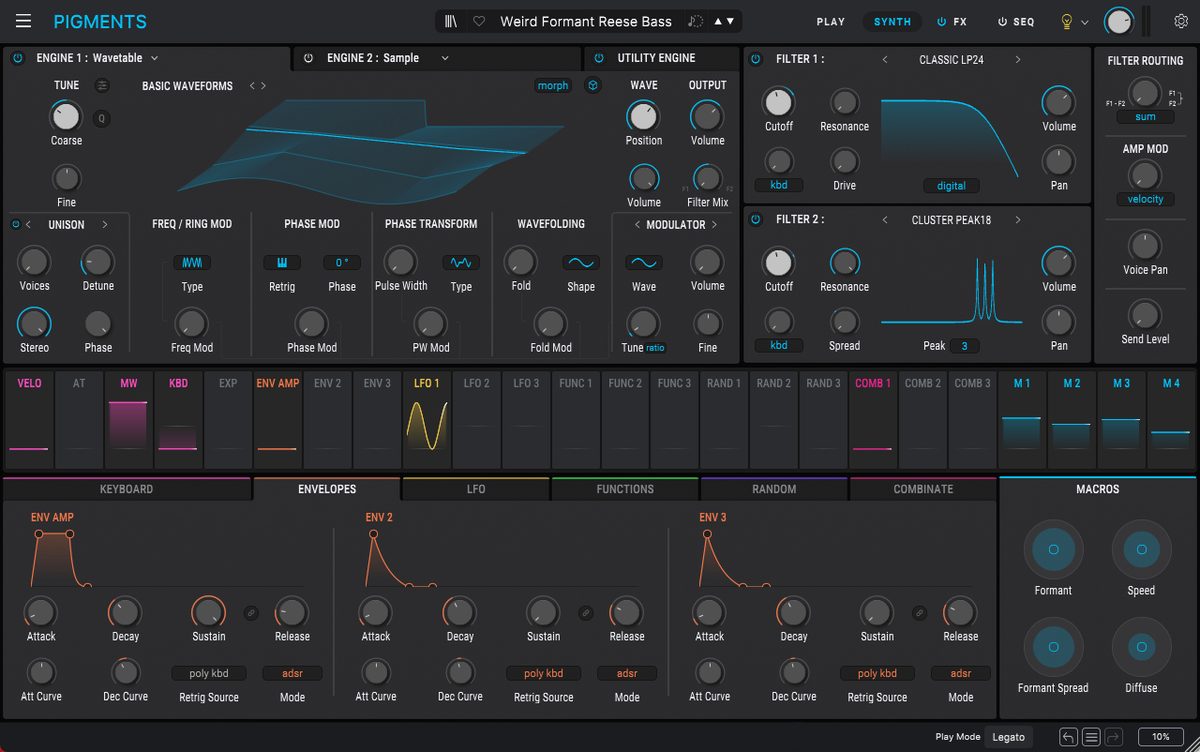Click next Modulator section arrow

(714, 225)
